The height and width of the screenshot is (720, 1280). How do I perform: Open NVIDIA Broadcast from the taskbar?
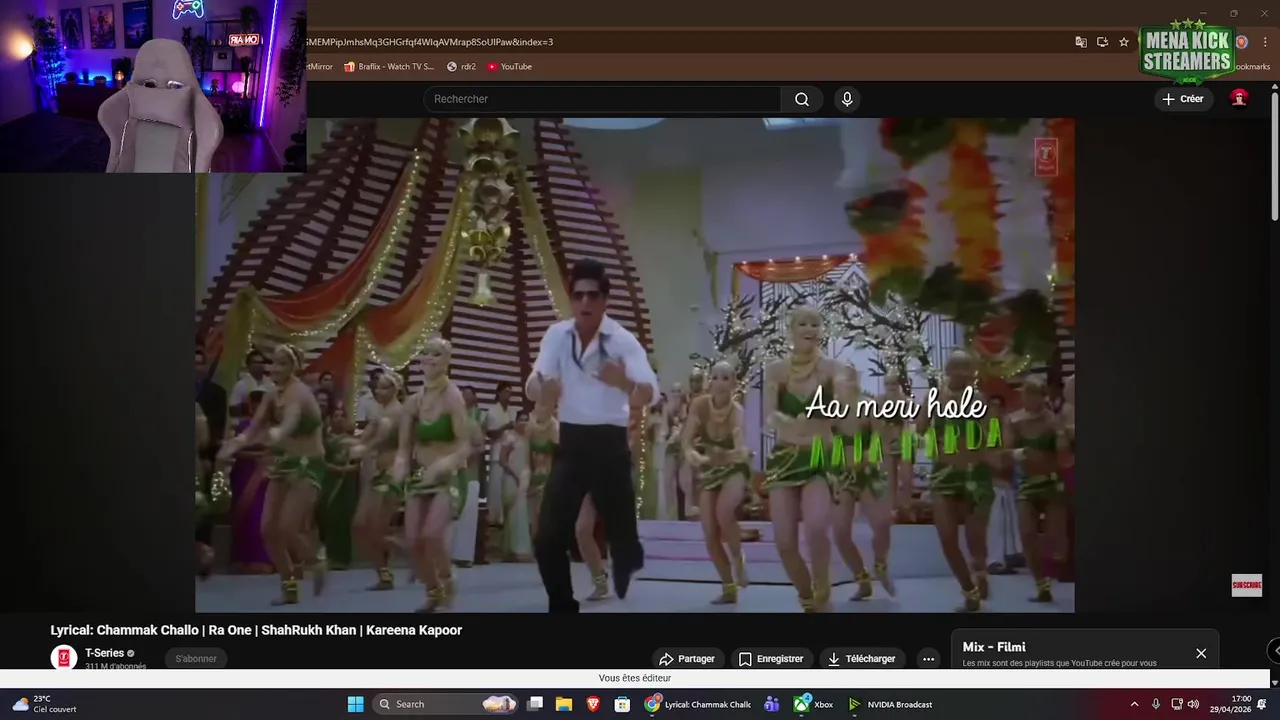[x=890, y=704]
